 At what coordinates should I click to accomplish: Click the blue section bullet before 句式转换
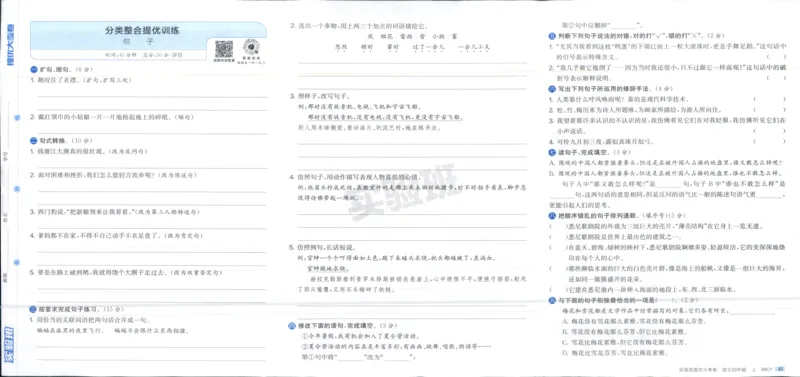(34, 140)
